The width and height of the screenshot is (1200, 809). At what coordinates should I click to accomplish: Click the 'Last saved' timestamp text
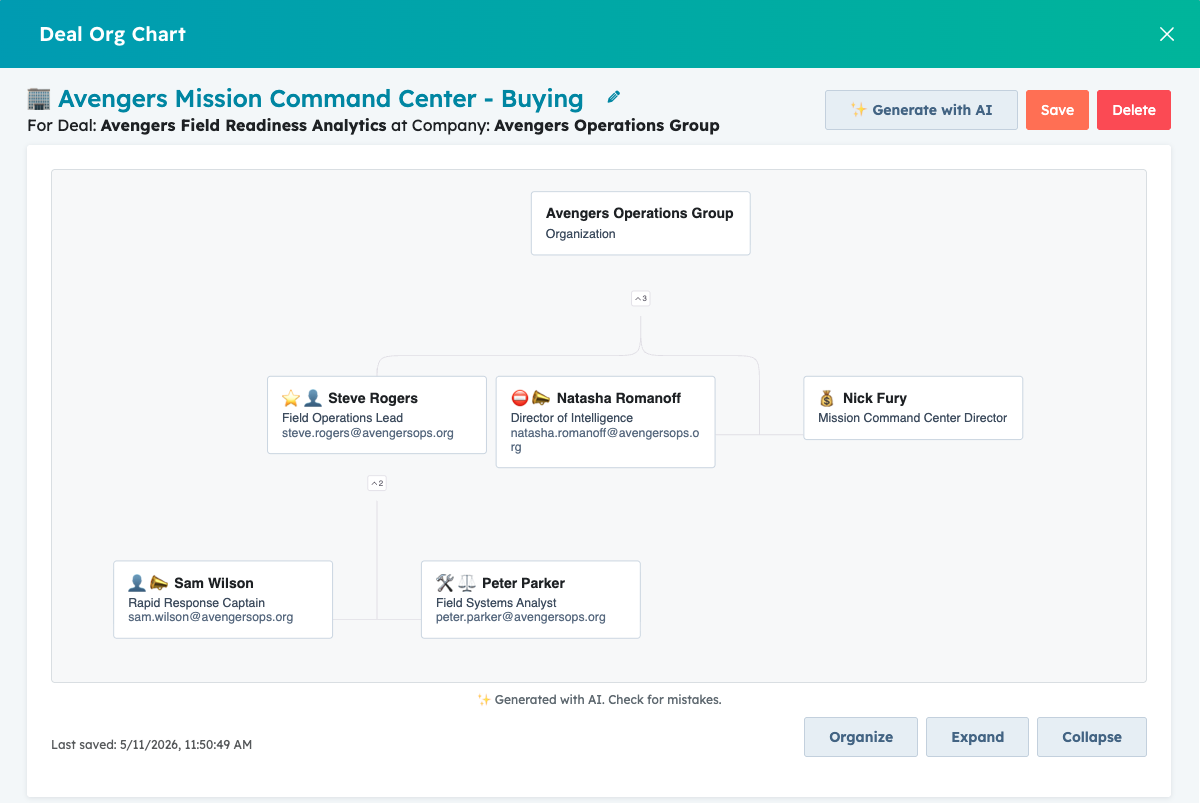(x=152, y=745)
